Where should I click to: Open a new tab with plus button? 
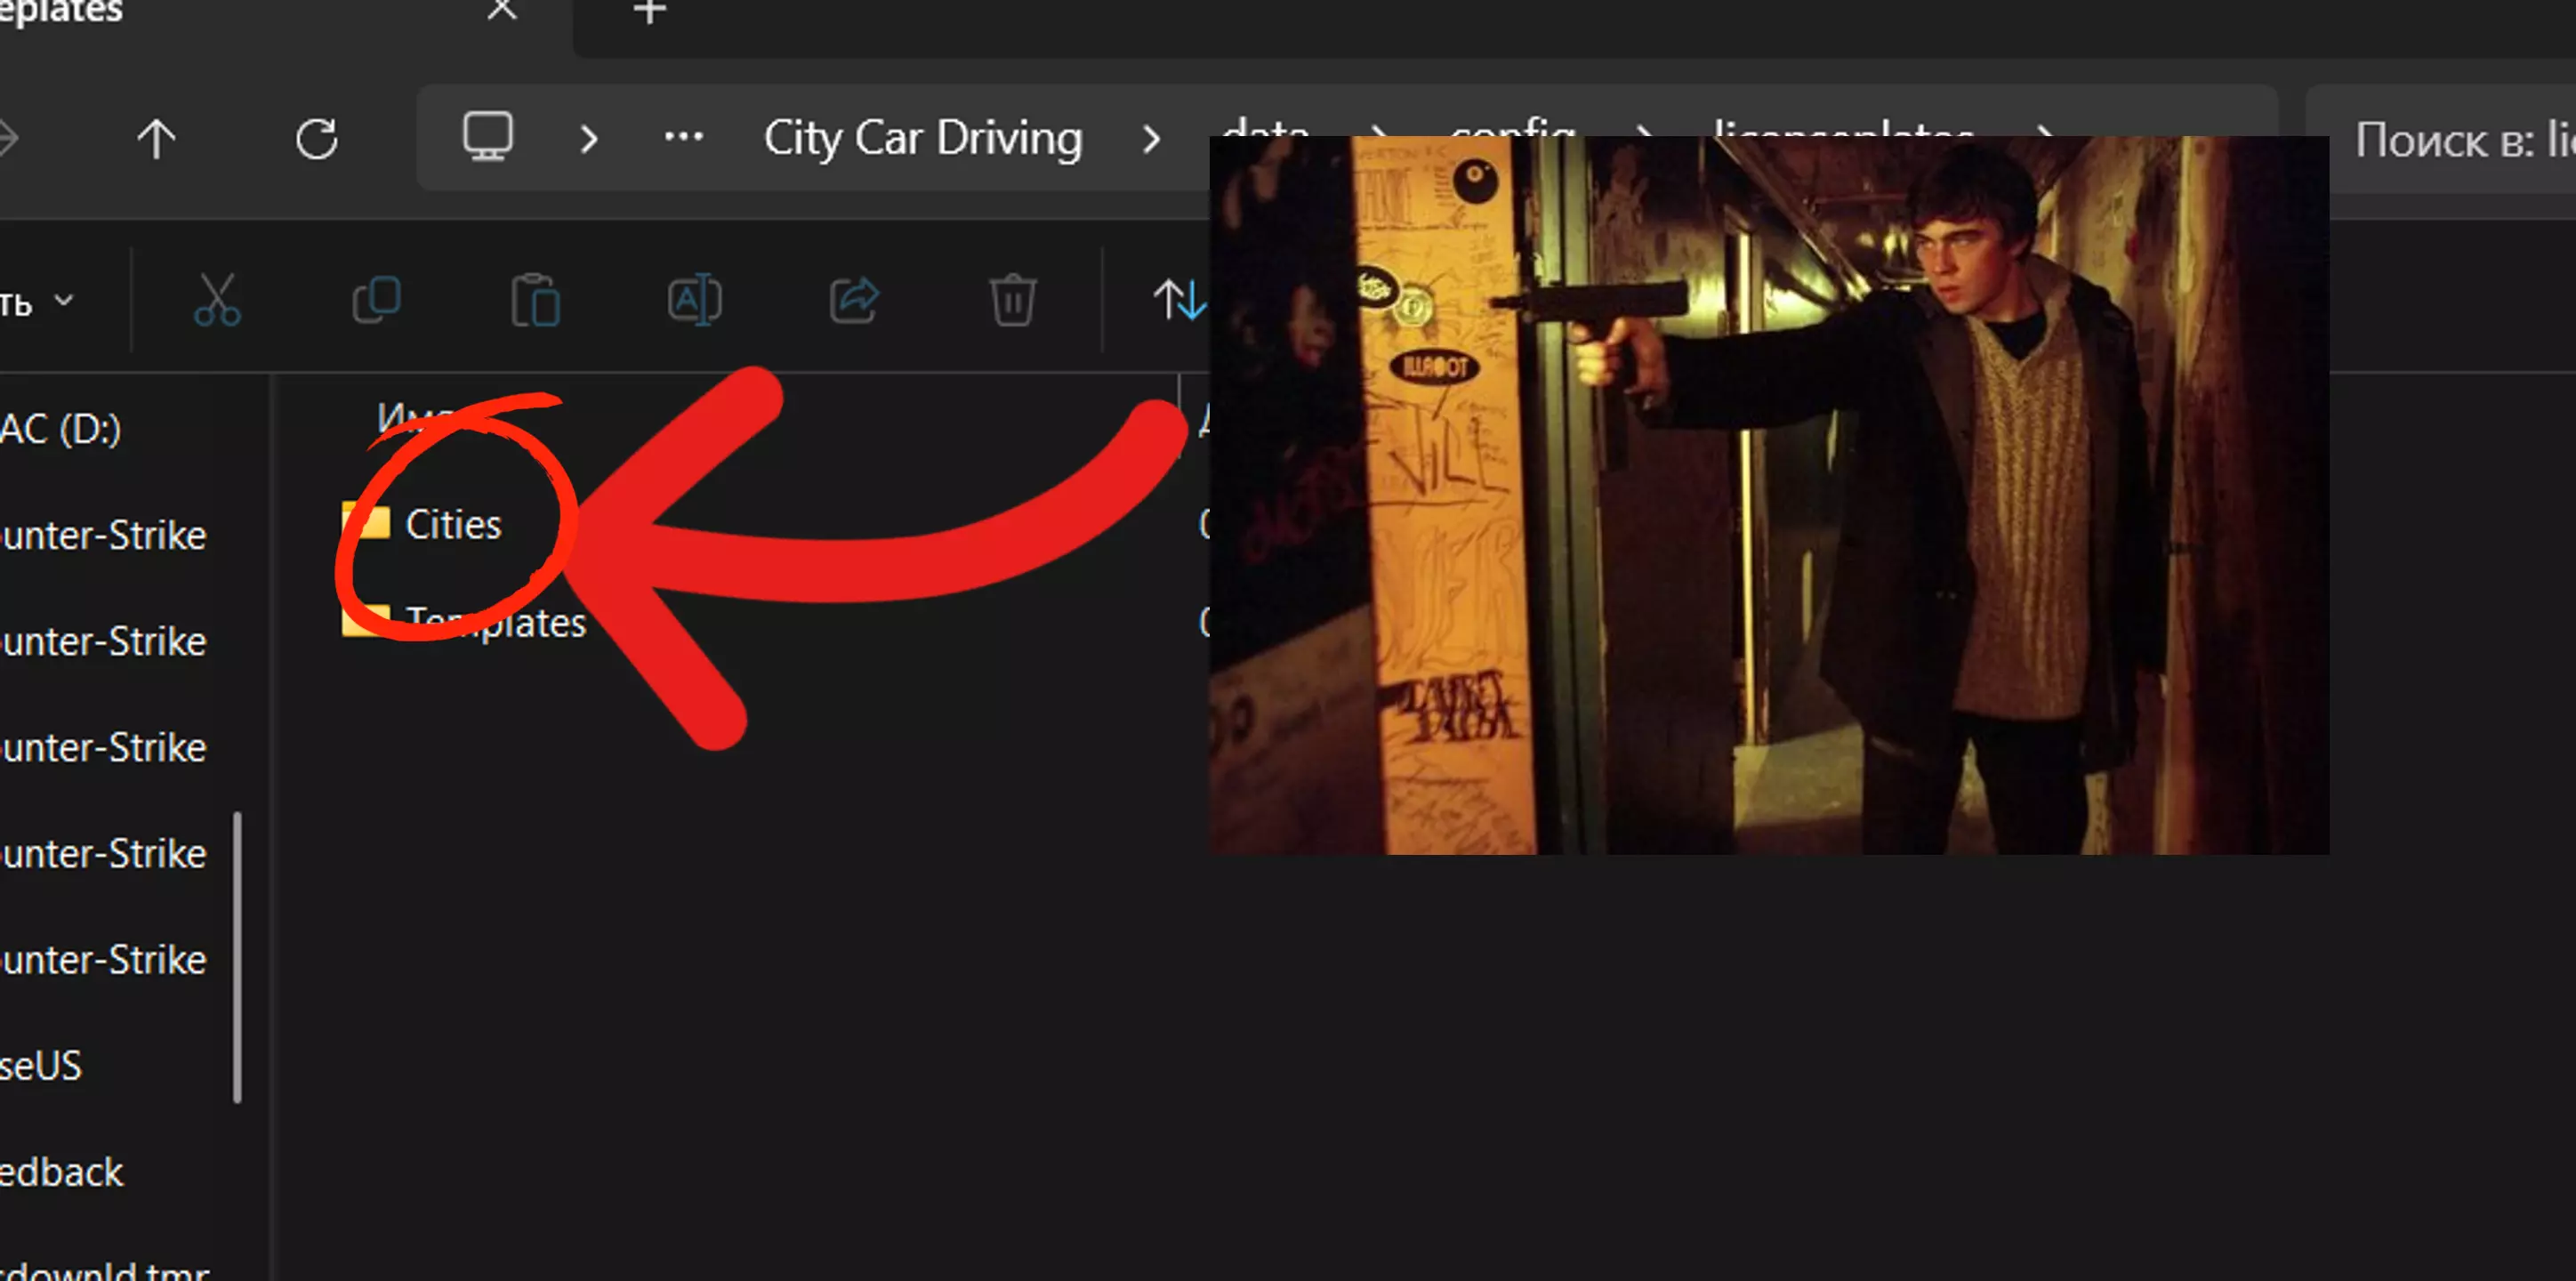click(650, 12)
